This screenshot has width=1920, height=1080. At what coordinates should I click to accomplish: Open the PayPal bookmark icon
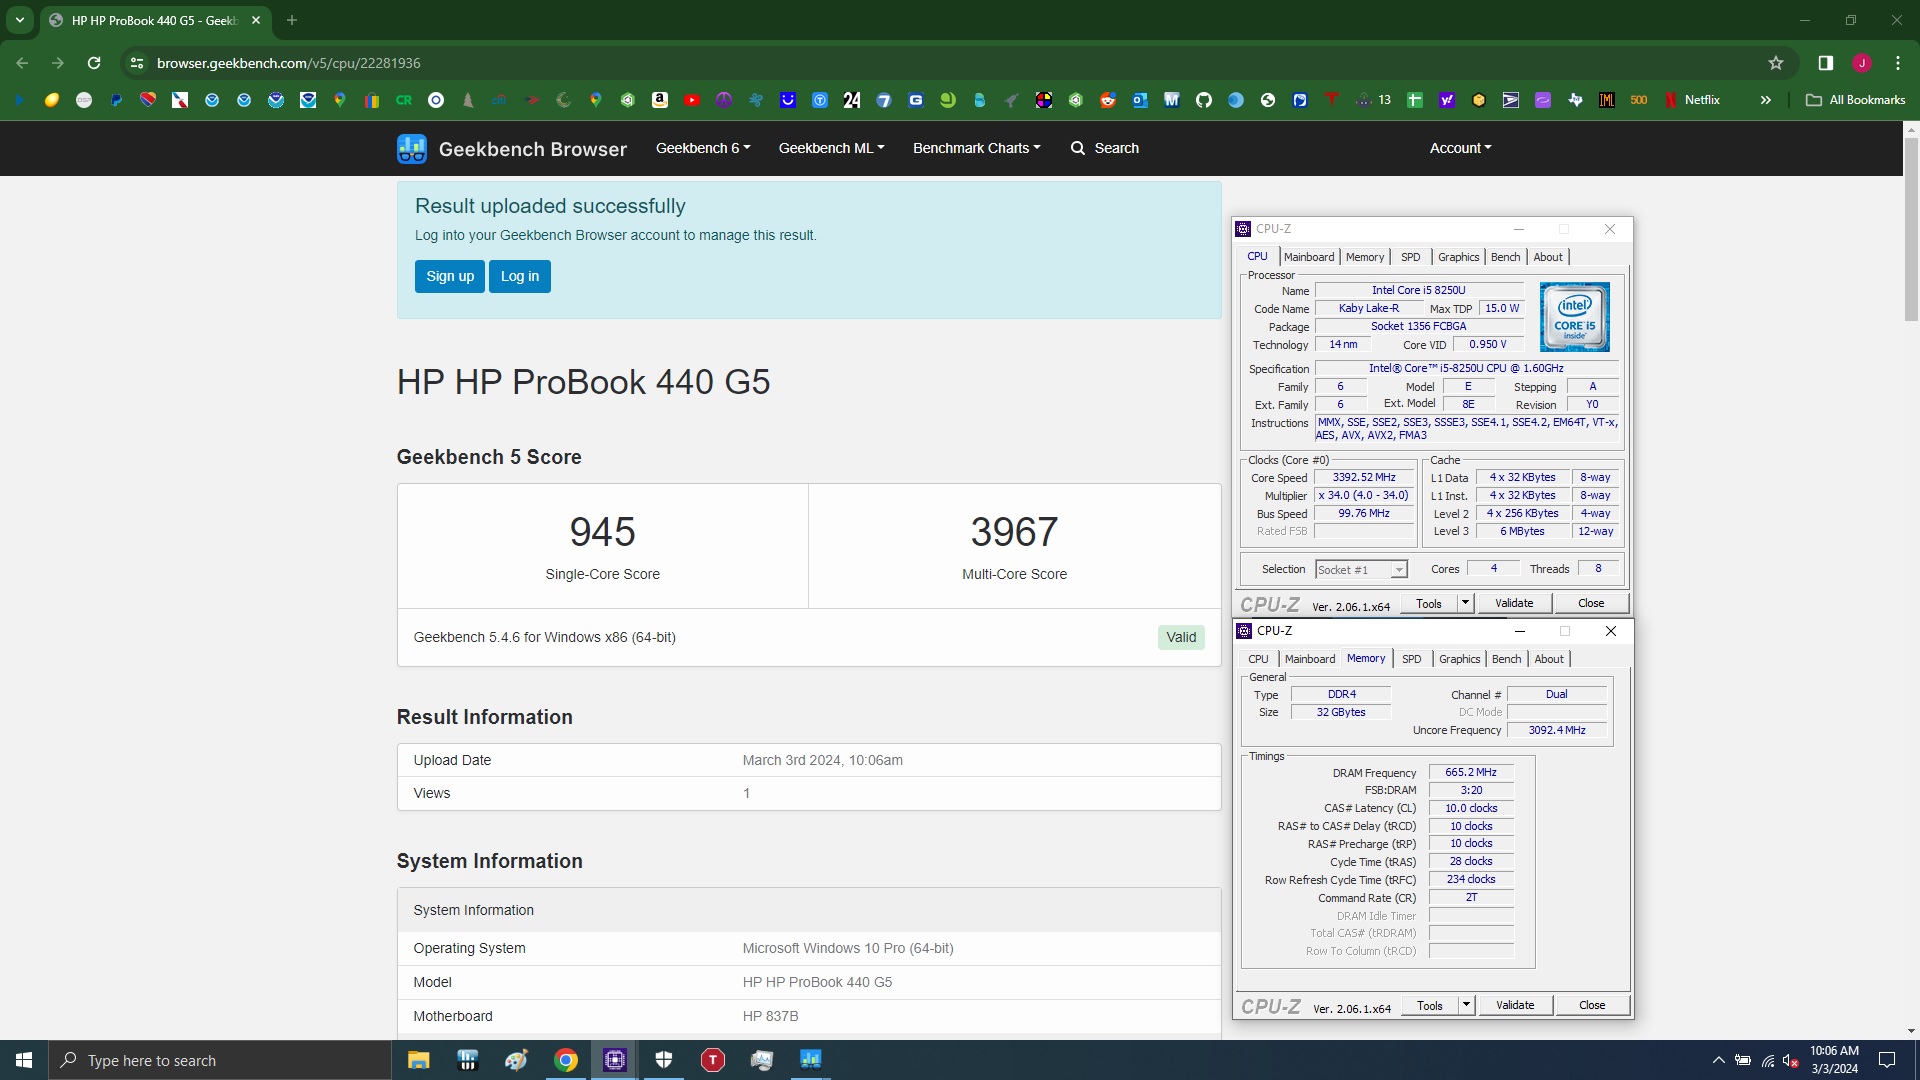point(116,100)
